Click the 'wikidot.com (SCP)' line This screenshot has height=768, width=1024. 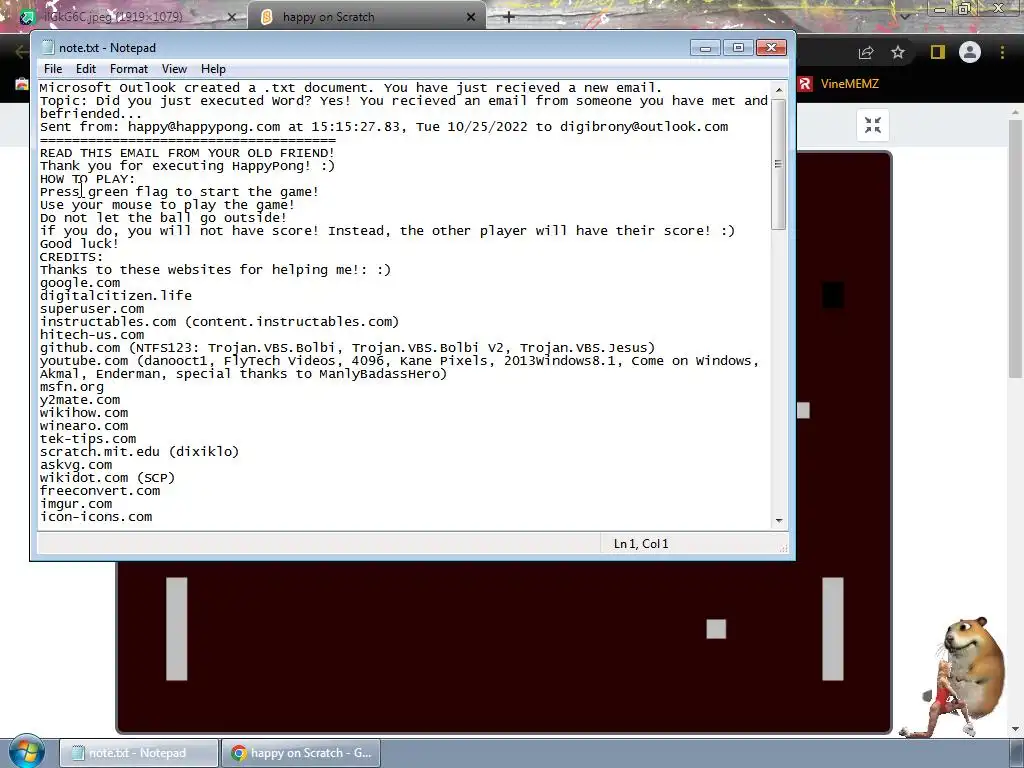pyautogui.click(x=107, y=478)
